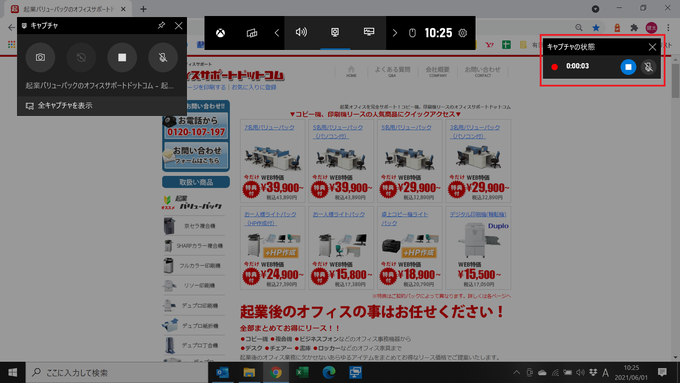
Task: Take a screenshot with the camera icon
Action: pyautogui.click(x=40, y=57)
